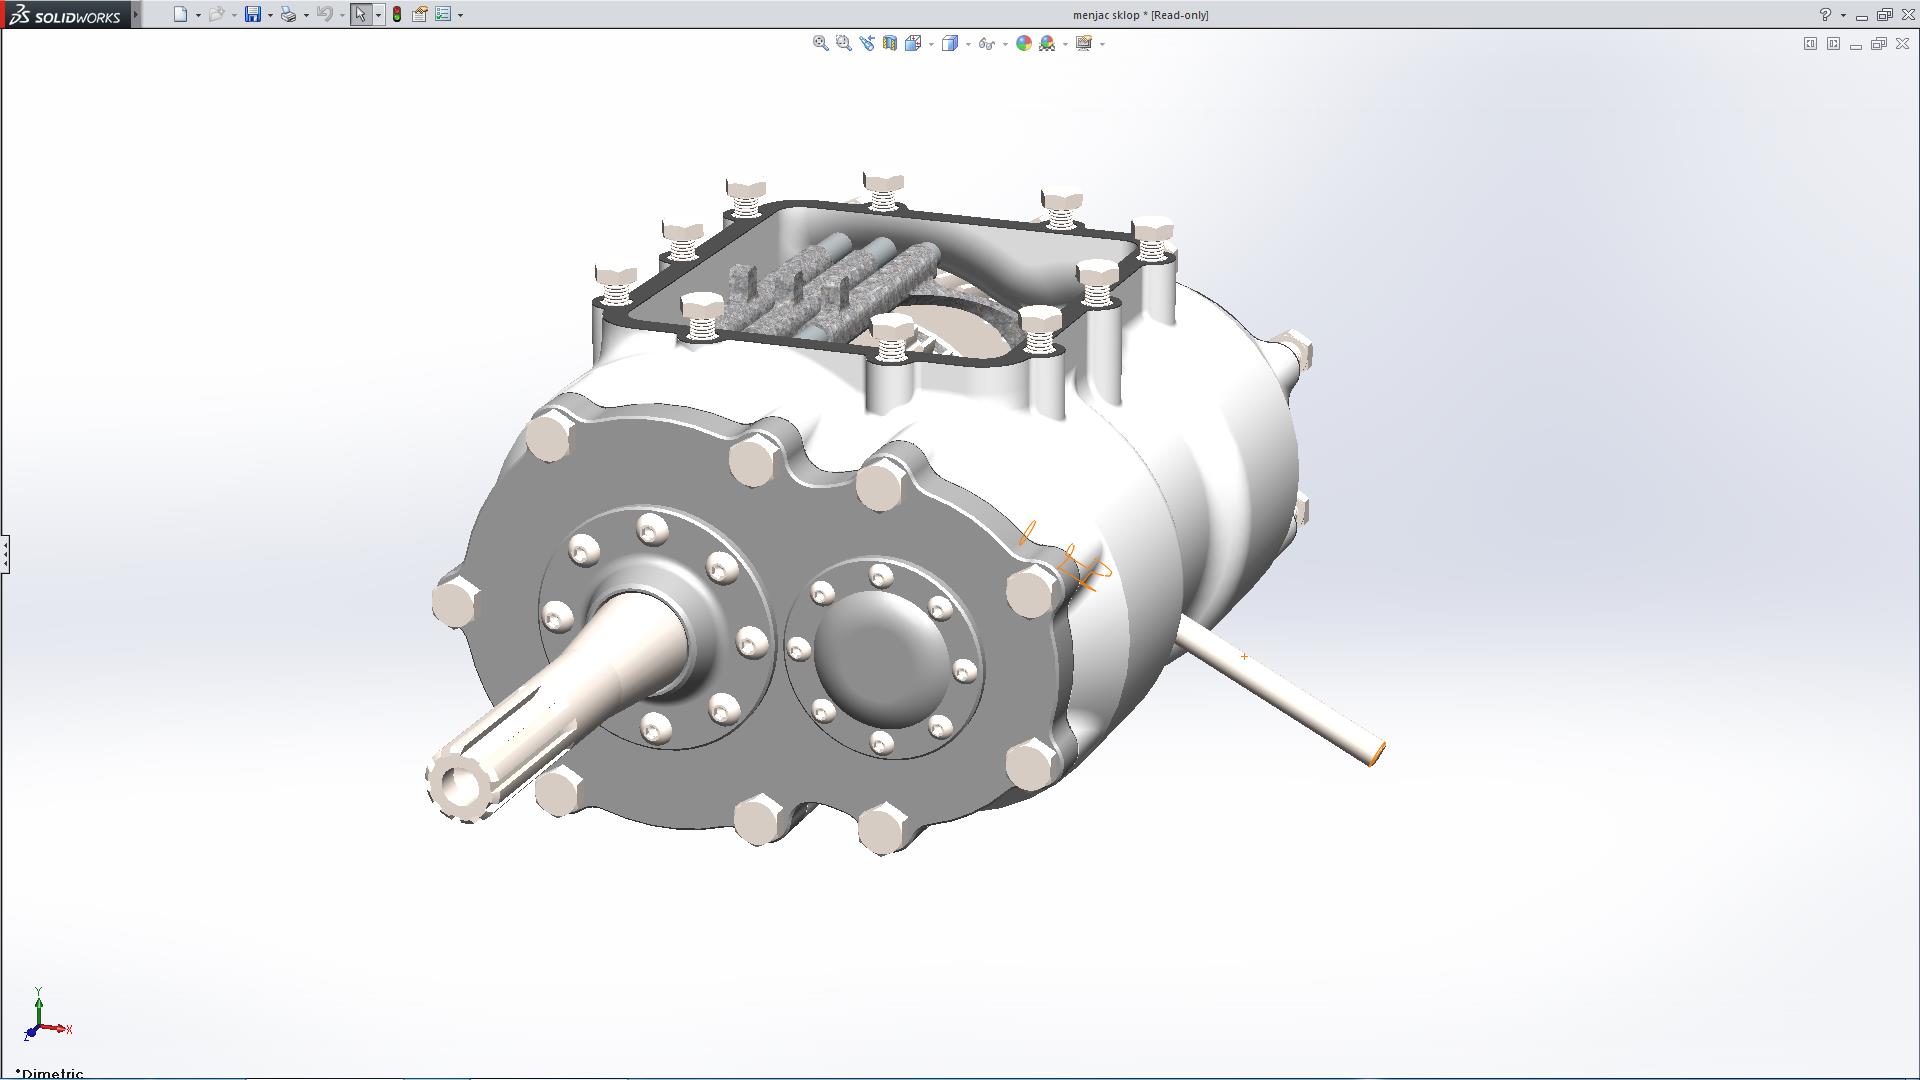Click the Print icon
This screenshot has height=1080, width=1920.
tap(288, 15)
